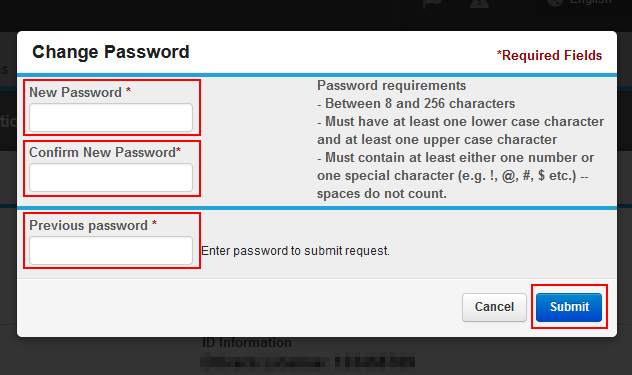Click inside the Confirm New Password box

pyautogui.click(x=111, y=177)
